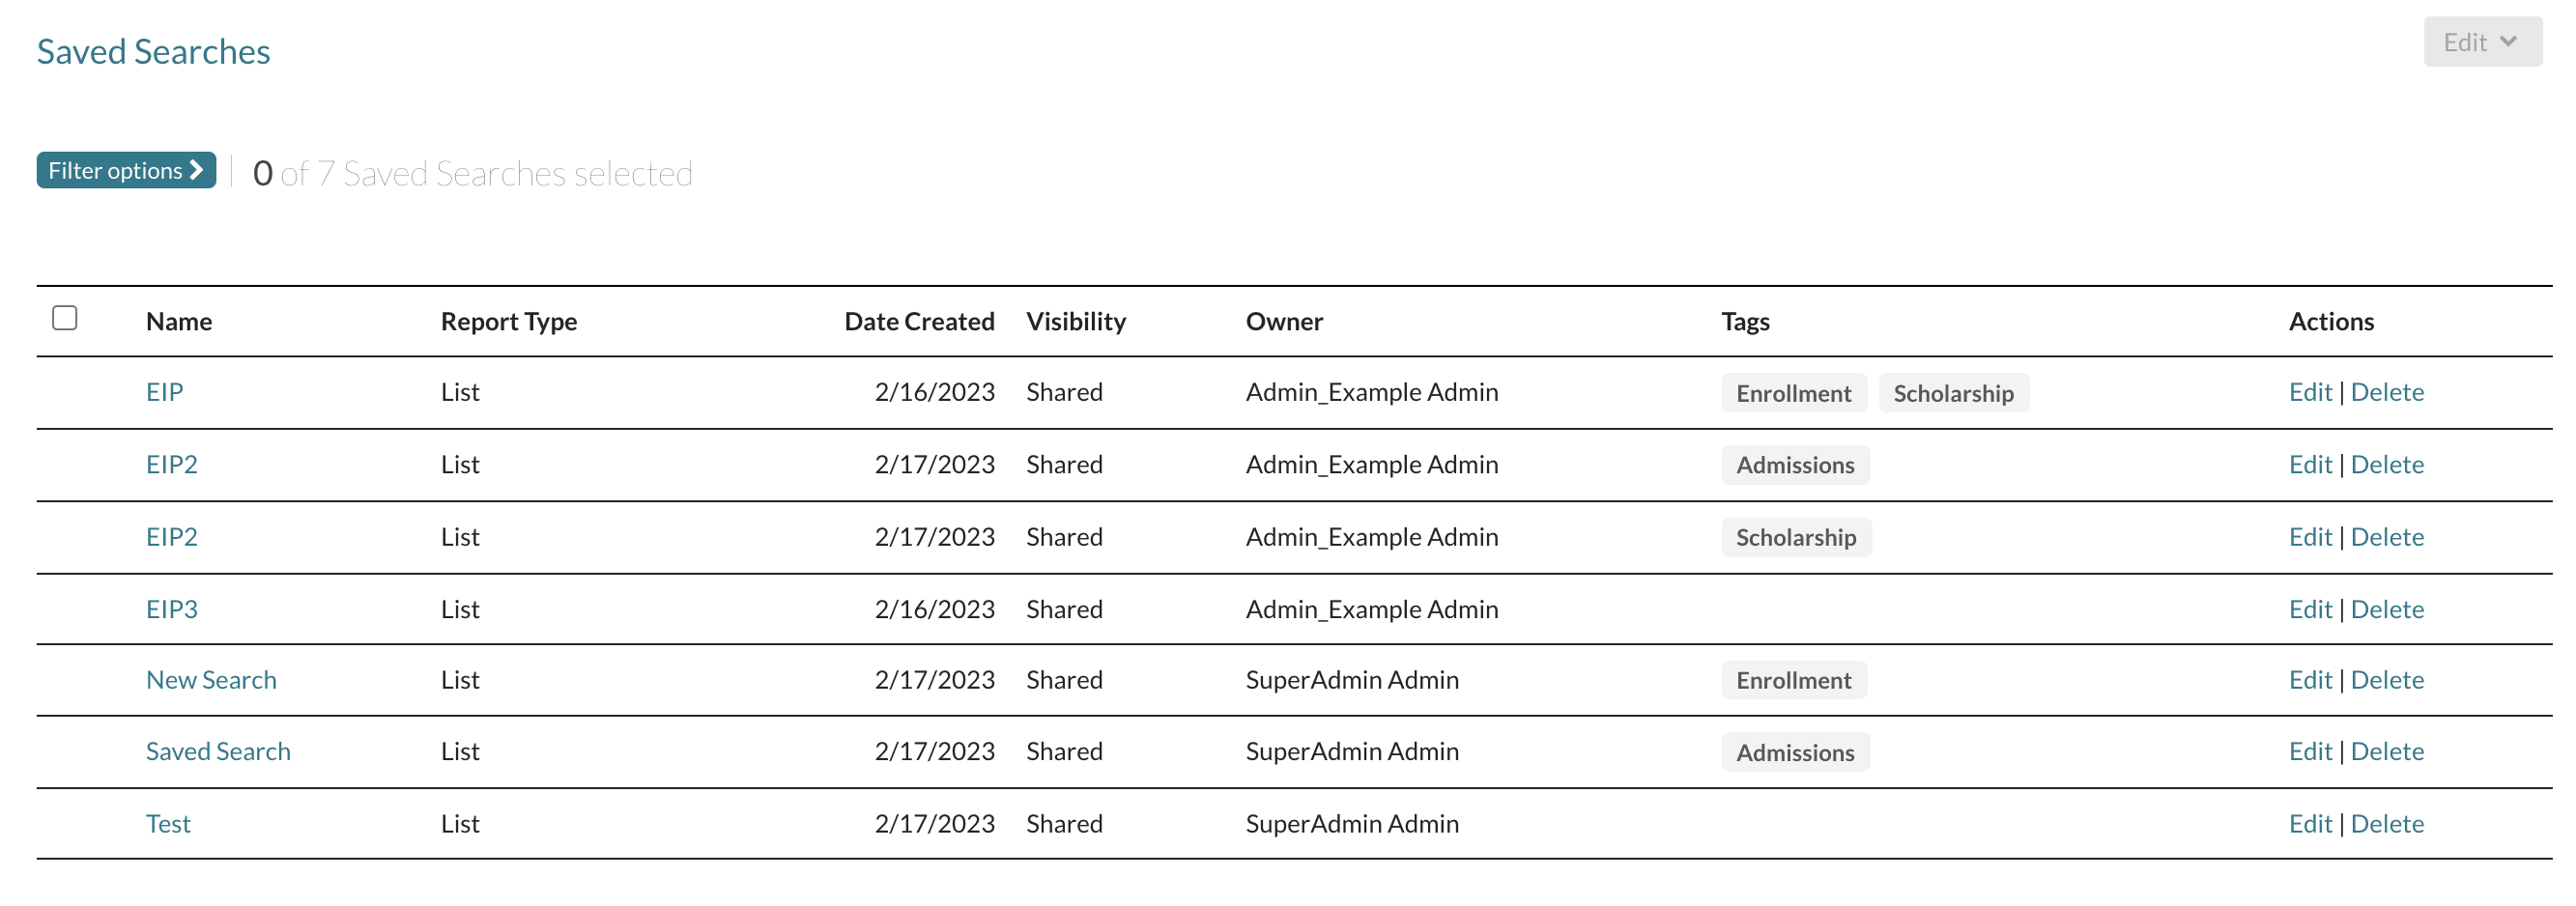Delete the EIP3 saved search
Screen dimensions: 2576x906
click(x=2386, y=609)
